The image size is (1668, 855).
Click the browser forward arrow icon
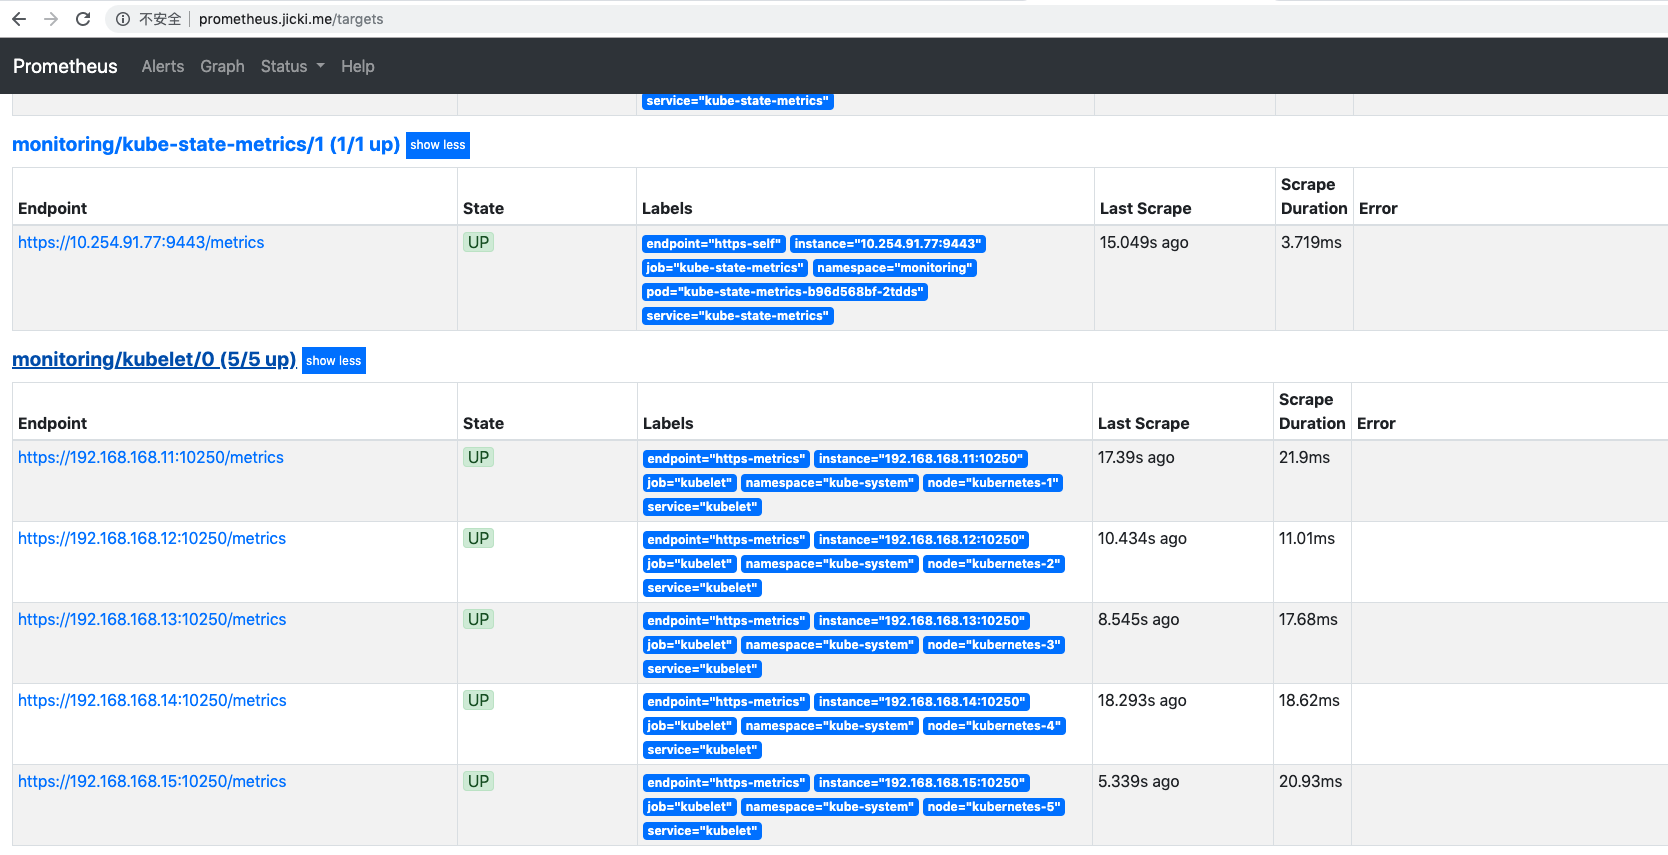(x=51, y=19)
